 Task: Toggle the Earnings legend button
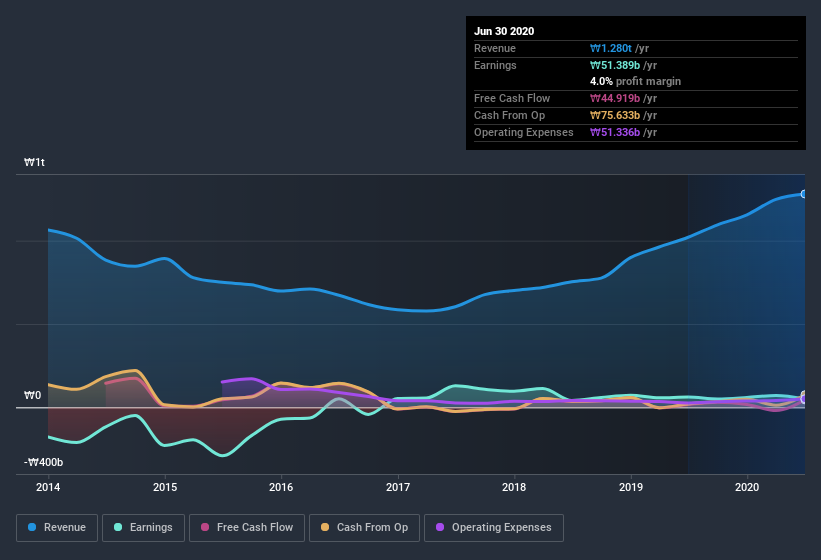point(143,528)
